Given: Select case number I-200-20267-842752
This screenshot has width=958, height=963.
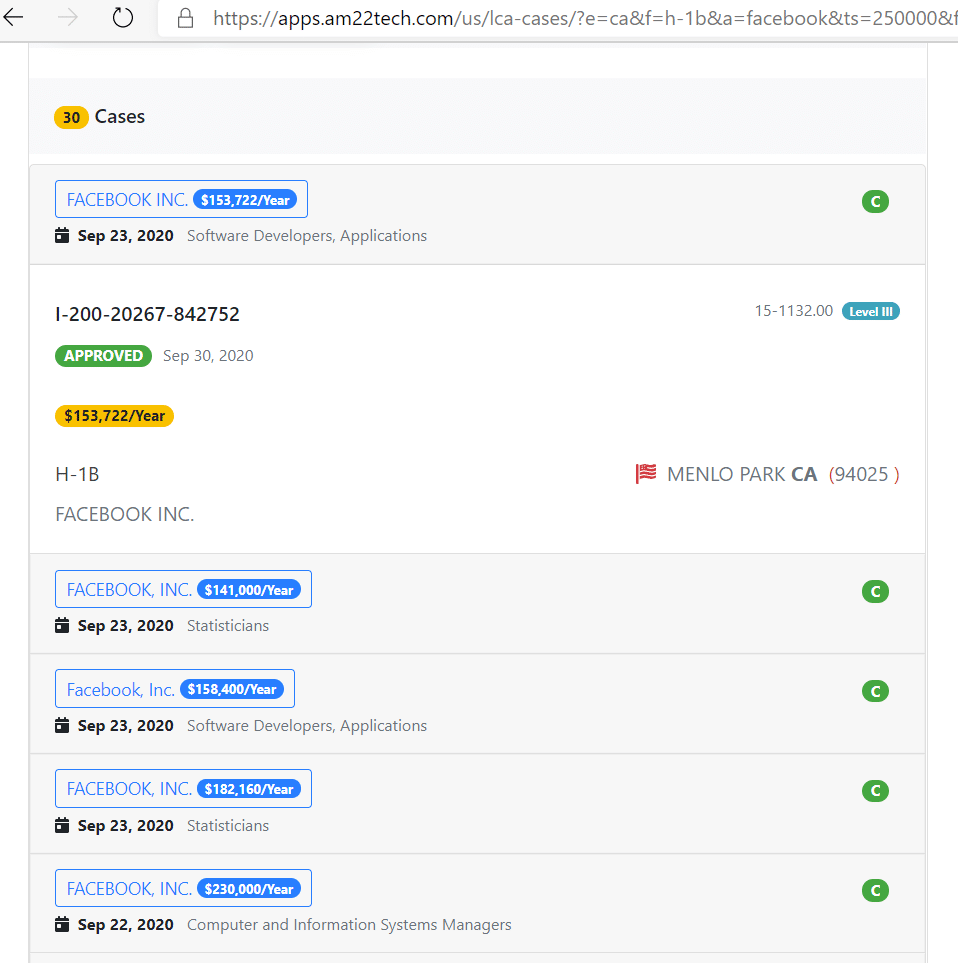Looking at the screenshot, I should point(147,314).
